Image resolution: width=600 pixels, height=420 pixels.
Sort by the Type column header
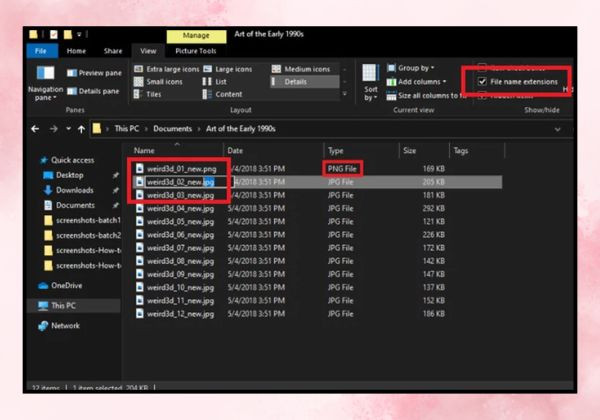pyautogui.click(x=336, y=151)
